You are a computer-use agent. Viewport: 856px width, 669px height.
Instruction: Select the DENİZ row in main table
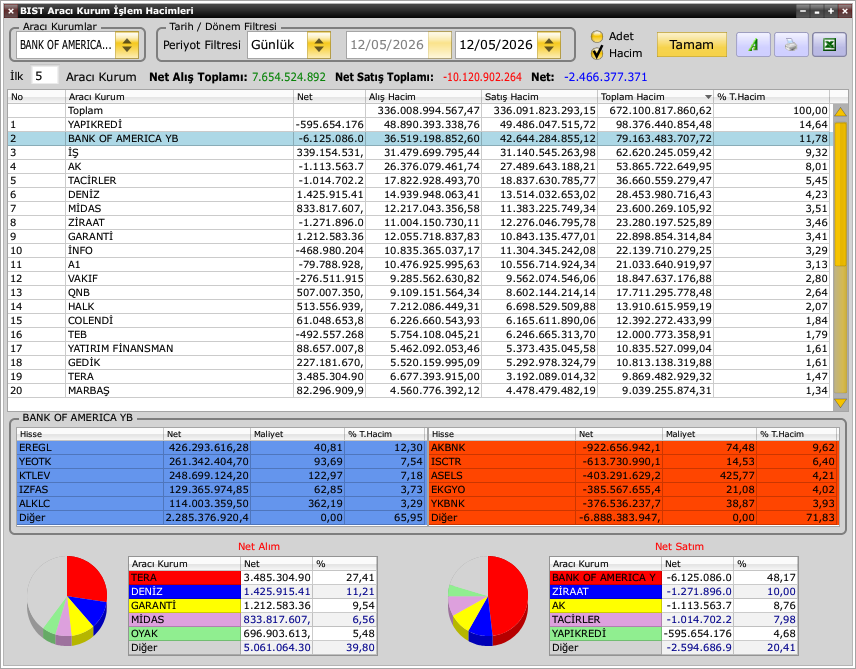pyautogui.click(x=419, y=194)
